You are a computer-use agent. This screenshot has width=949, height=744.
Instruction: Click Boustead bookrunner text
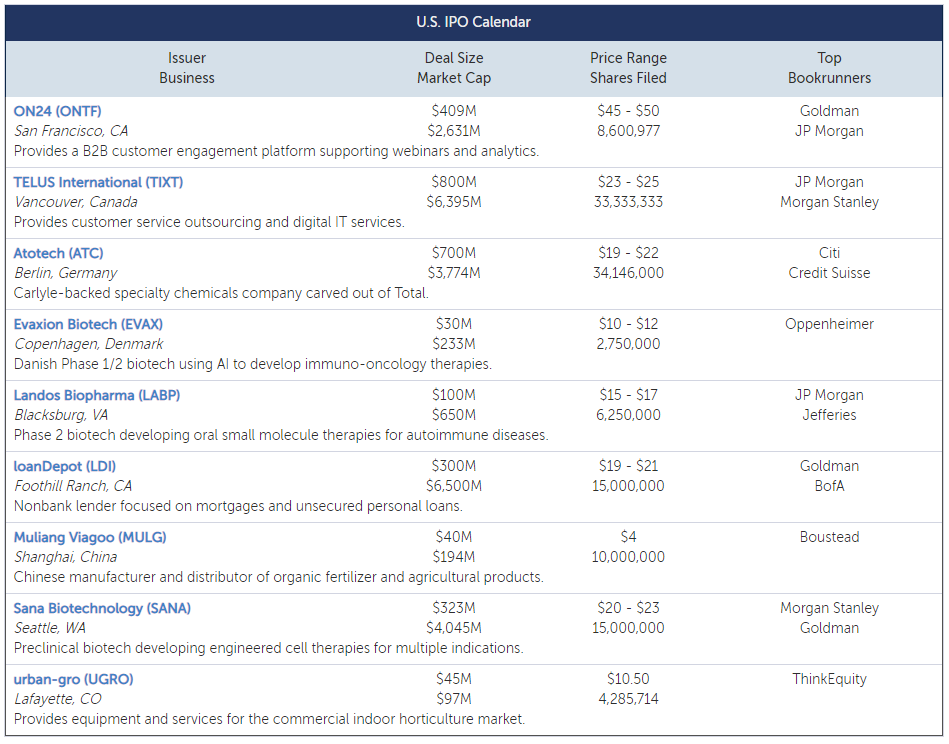[x=829, y=537]
